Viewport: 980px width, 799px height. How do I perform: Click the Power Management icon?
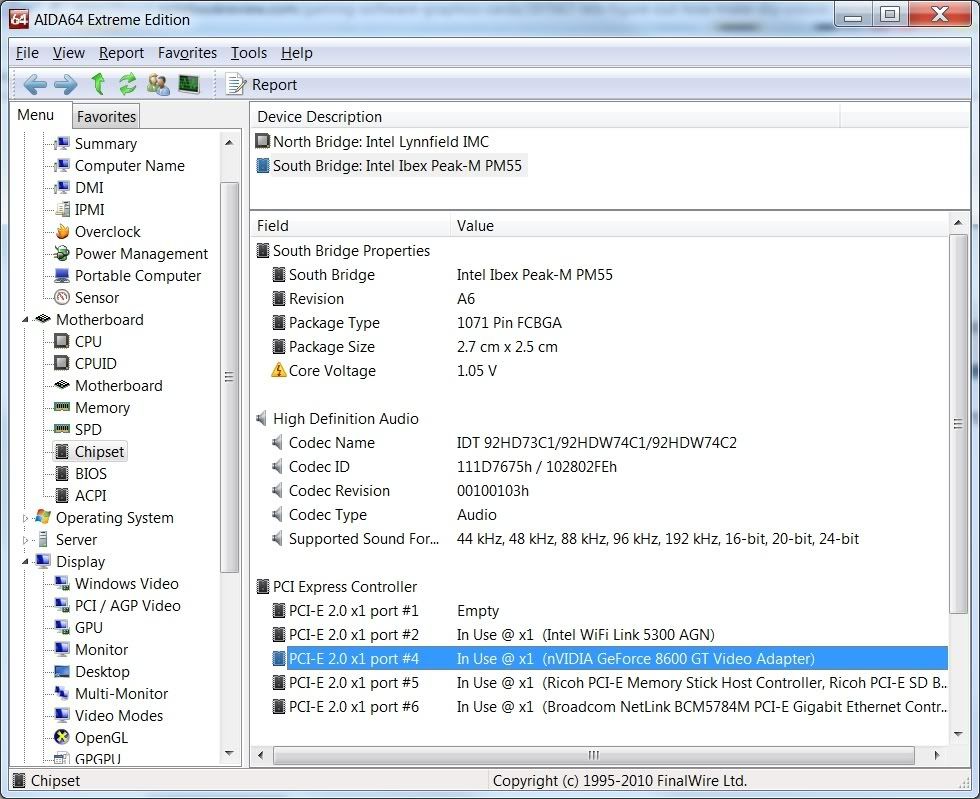click(x=62, y=253)
